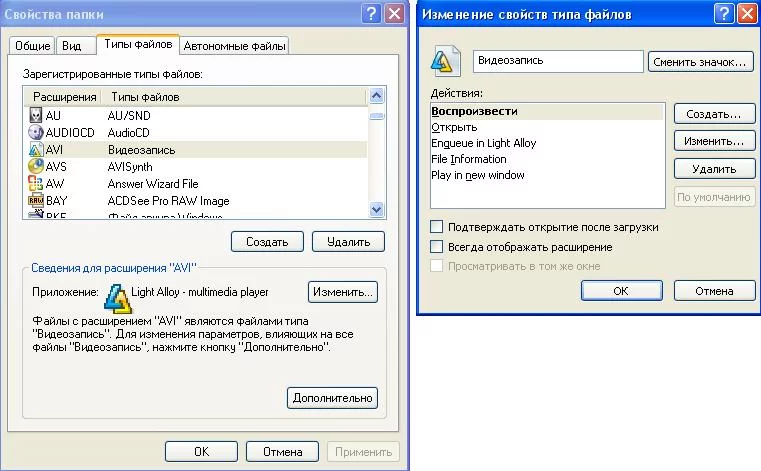The image size is (761, 471).
Task: Click the AVI file type icon
Action: [35, 150]
